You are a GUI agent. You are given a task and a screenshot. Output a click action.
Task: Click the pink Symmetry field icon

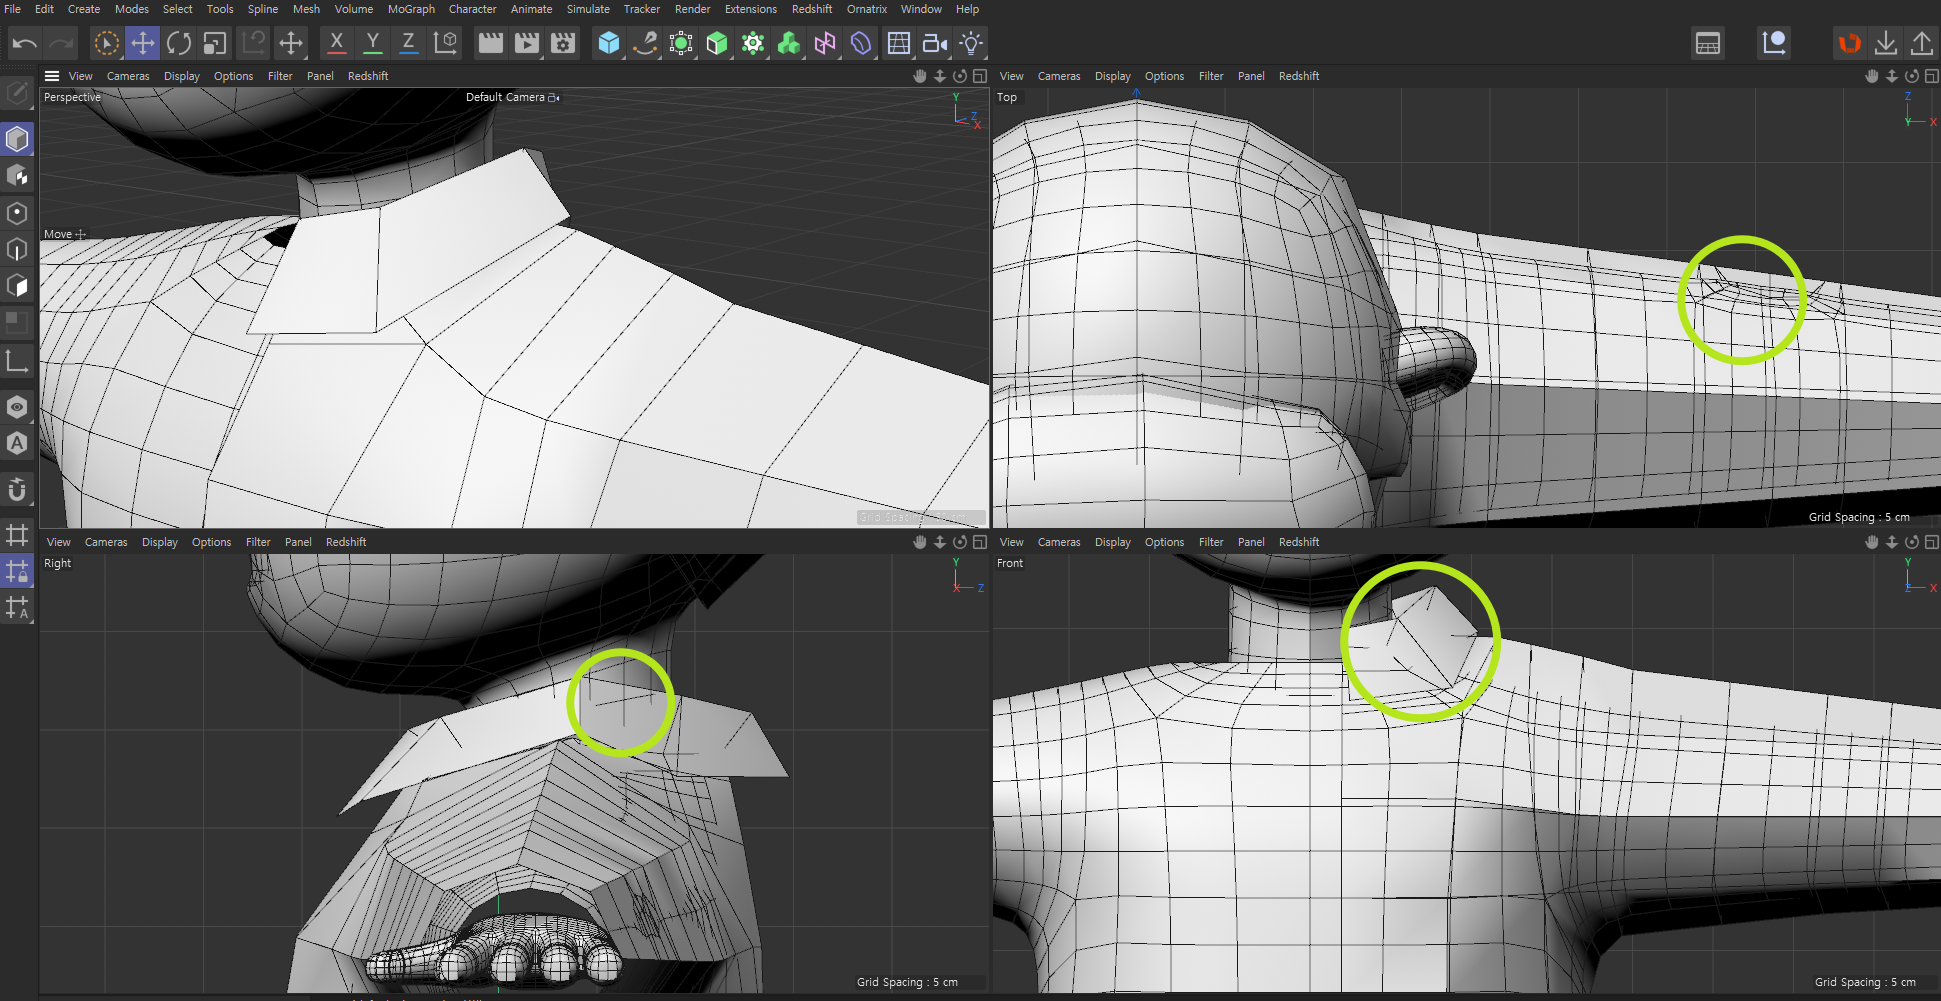point(825,43)
